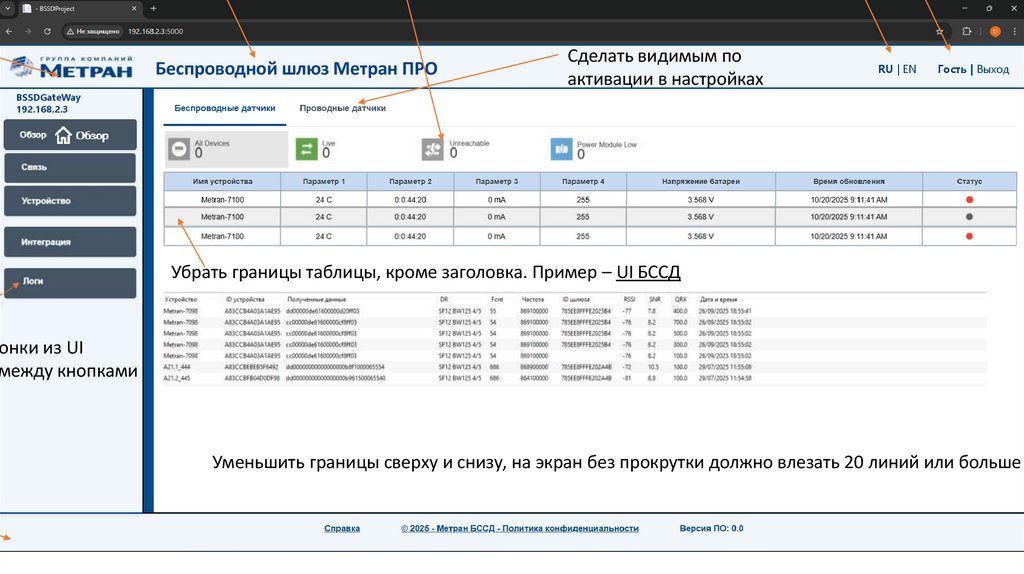Image resolution: width=1024 pixels, height=574 pixels.
Task: Click the house icon on Обзор button
Action: [63, 135]
